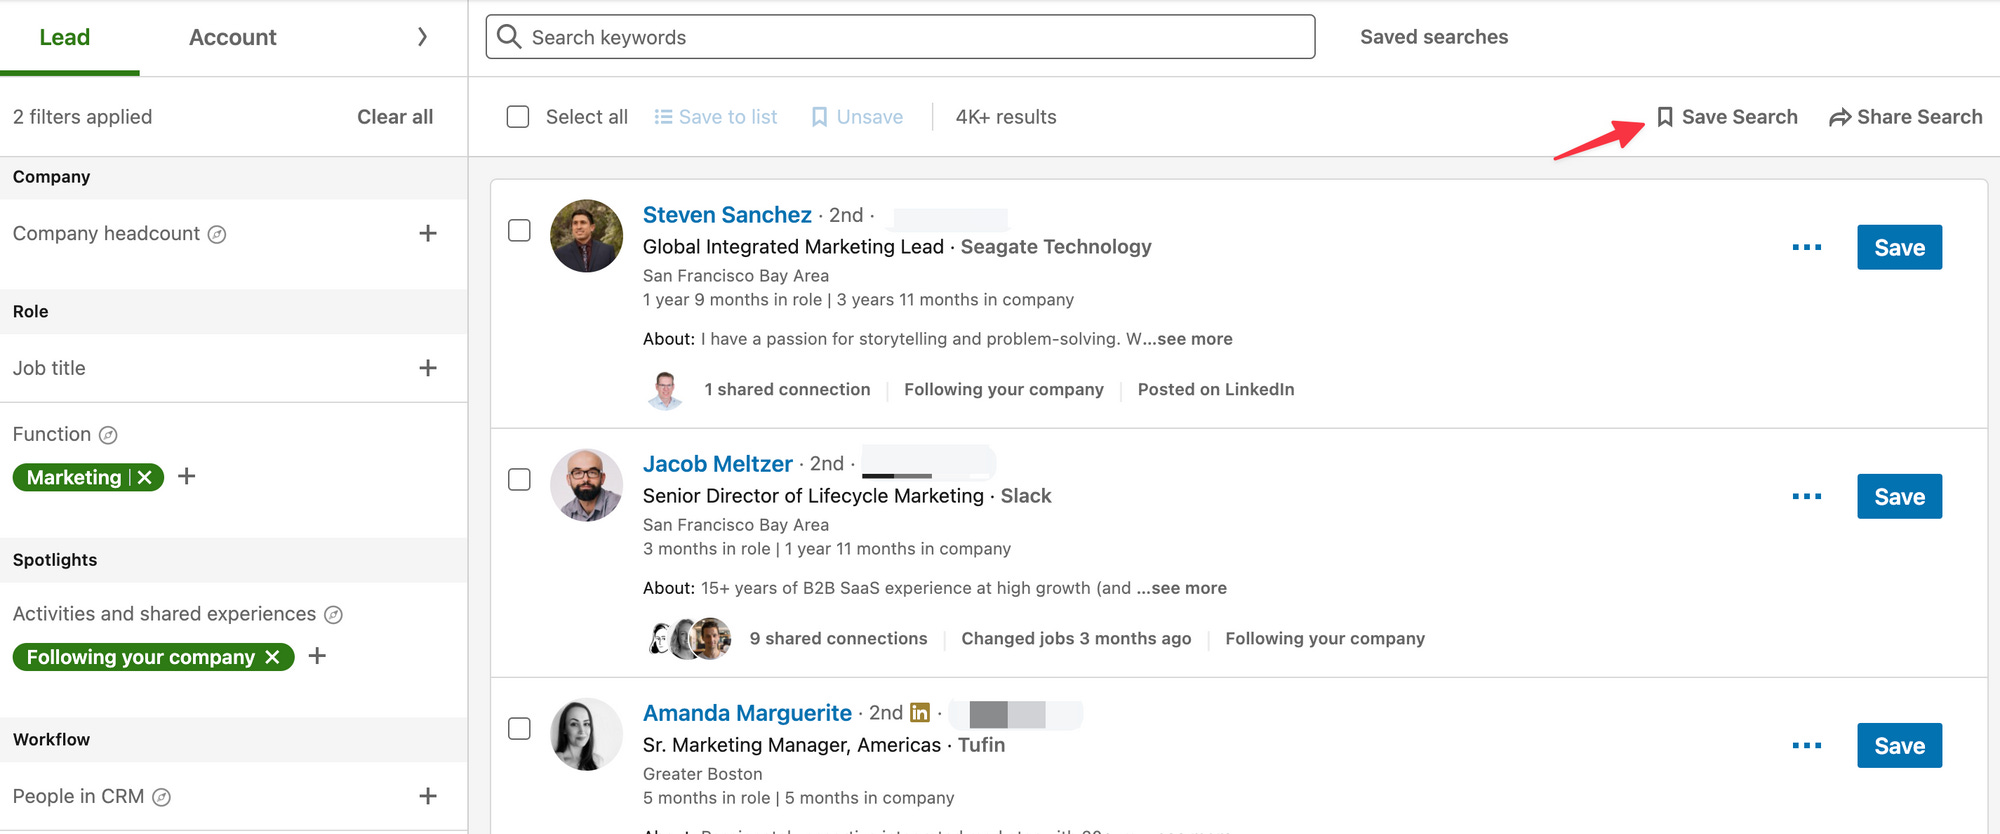Open Jacob Meltzer's profile name link

click(717, 464)
